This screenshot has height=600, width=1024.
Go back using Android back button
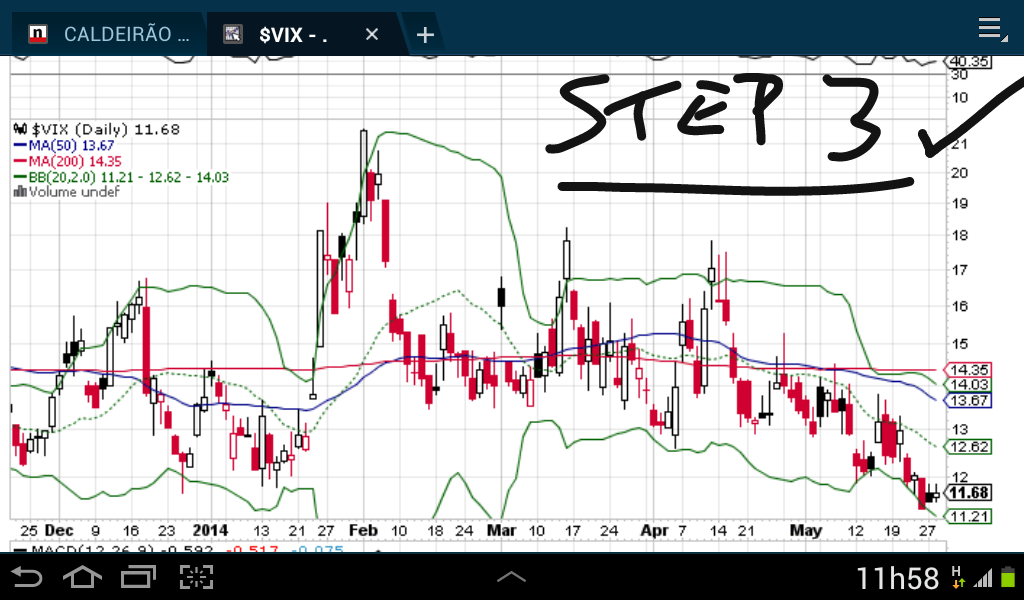coord(27,577)
